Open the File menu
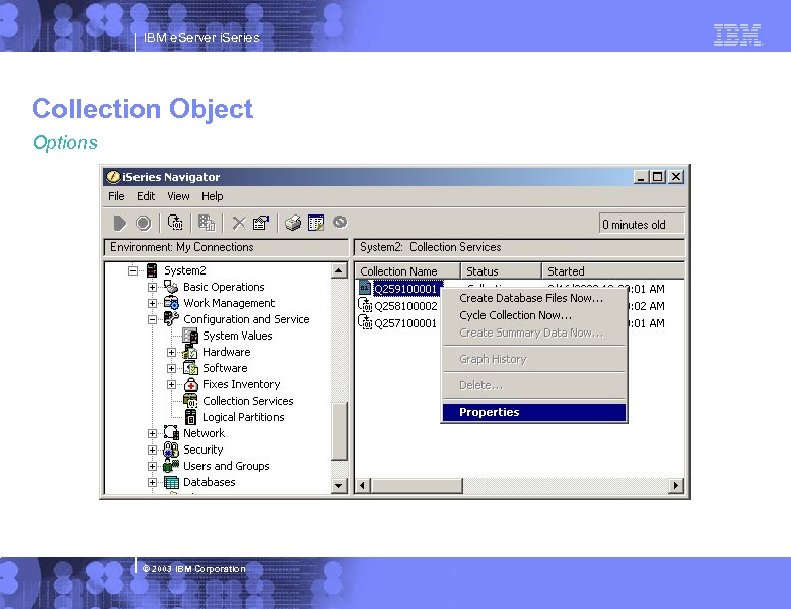 (116, 196)
